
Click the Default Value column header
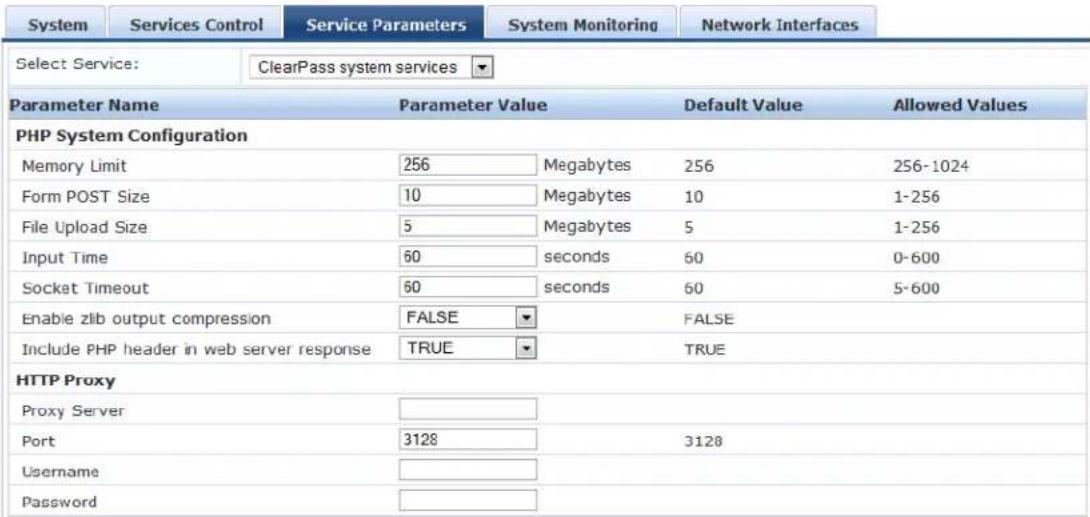pos(743,106)
